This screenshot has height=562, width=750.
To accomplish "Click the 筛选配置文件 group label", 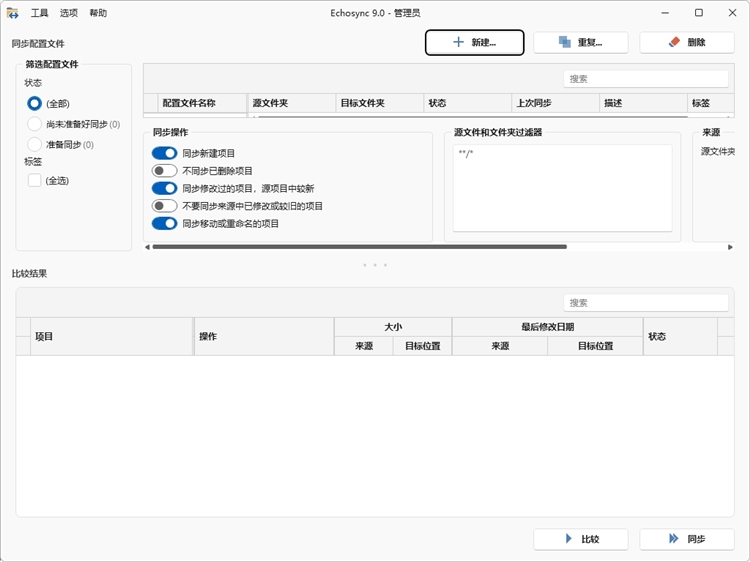I will tap(52, 64).
